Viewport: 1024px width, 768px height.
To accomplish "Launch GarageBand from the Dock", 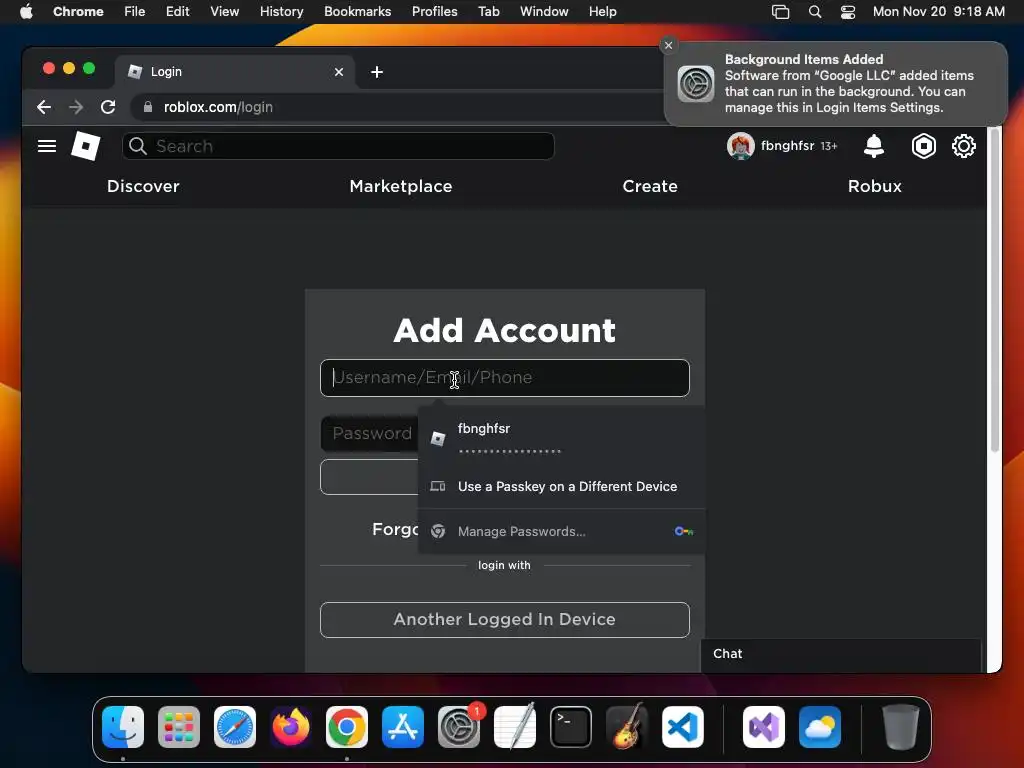I will click(x=627, y=727).
